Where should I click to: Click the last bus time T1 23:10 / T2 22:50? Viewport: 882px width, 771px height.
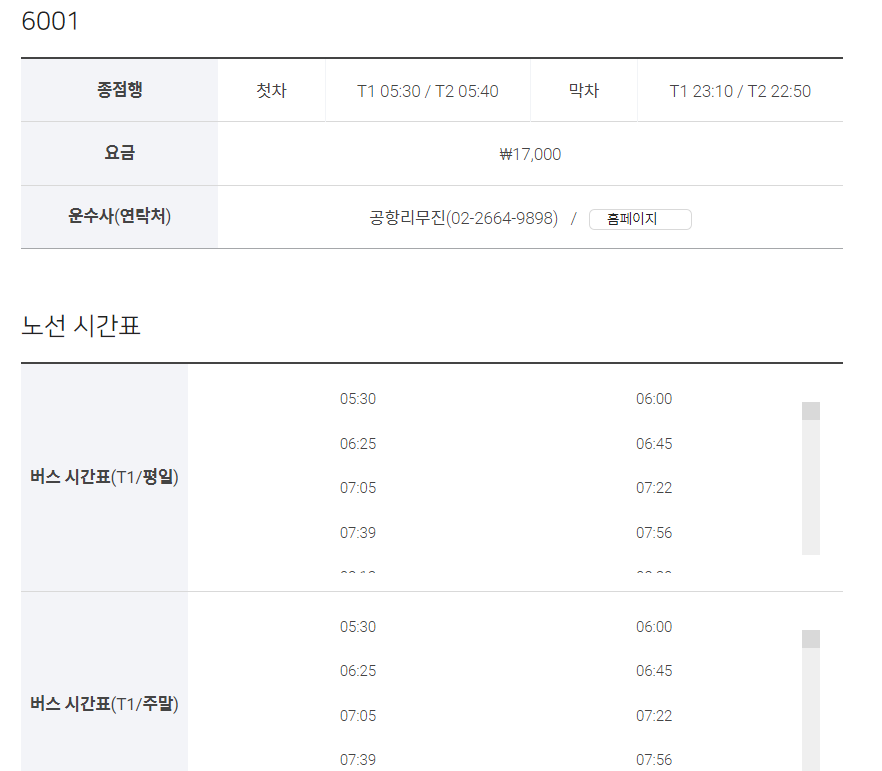click(x=740, y=91)
